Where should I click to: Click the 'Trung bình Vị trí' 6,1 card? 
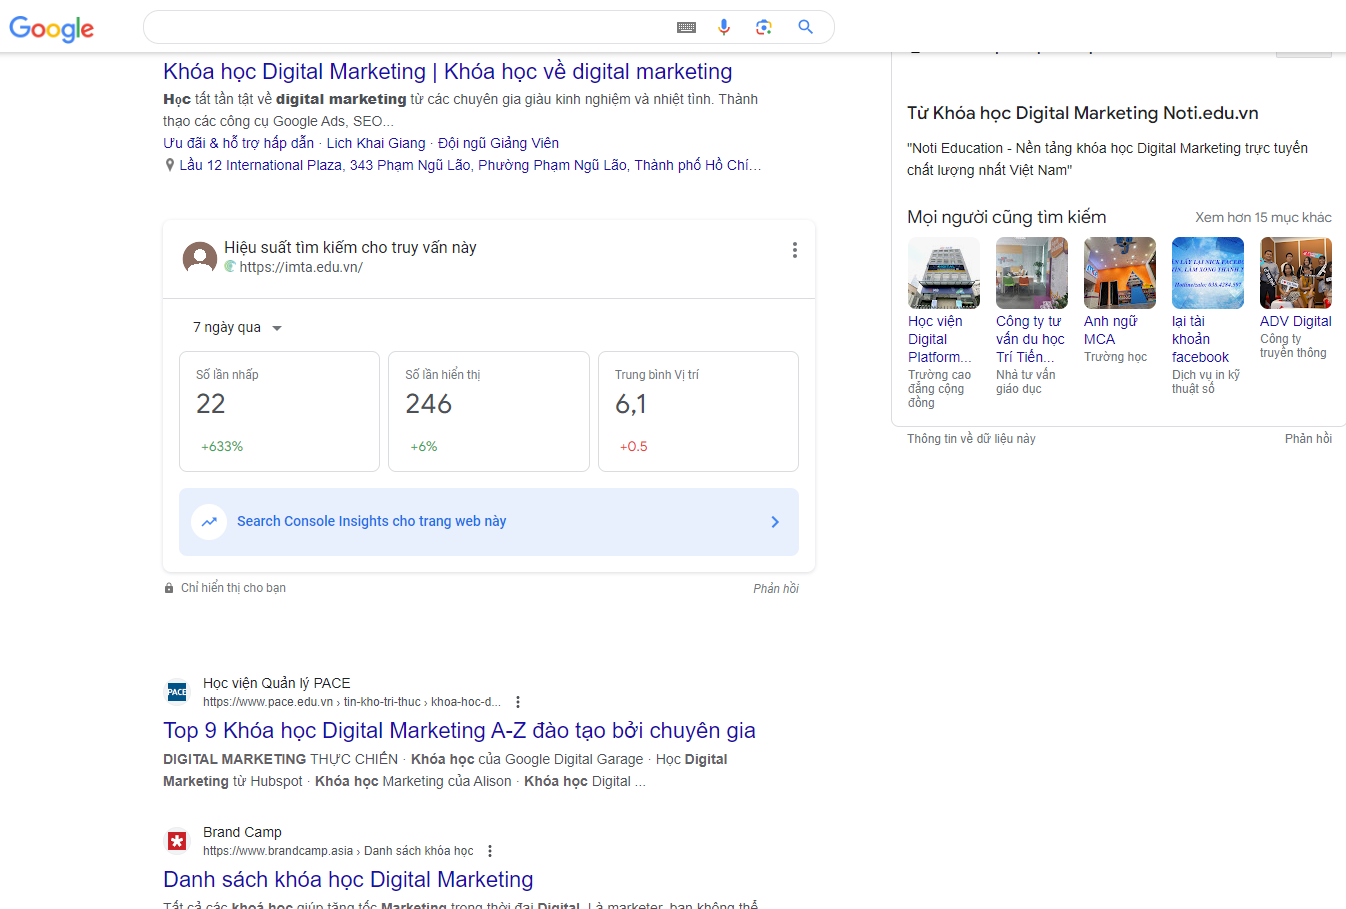[698, 411]
